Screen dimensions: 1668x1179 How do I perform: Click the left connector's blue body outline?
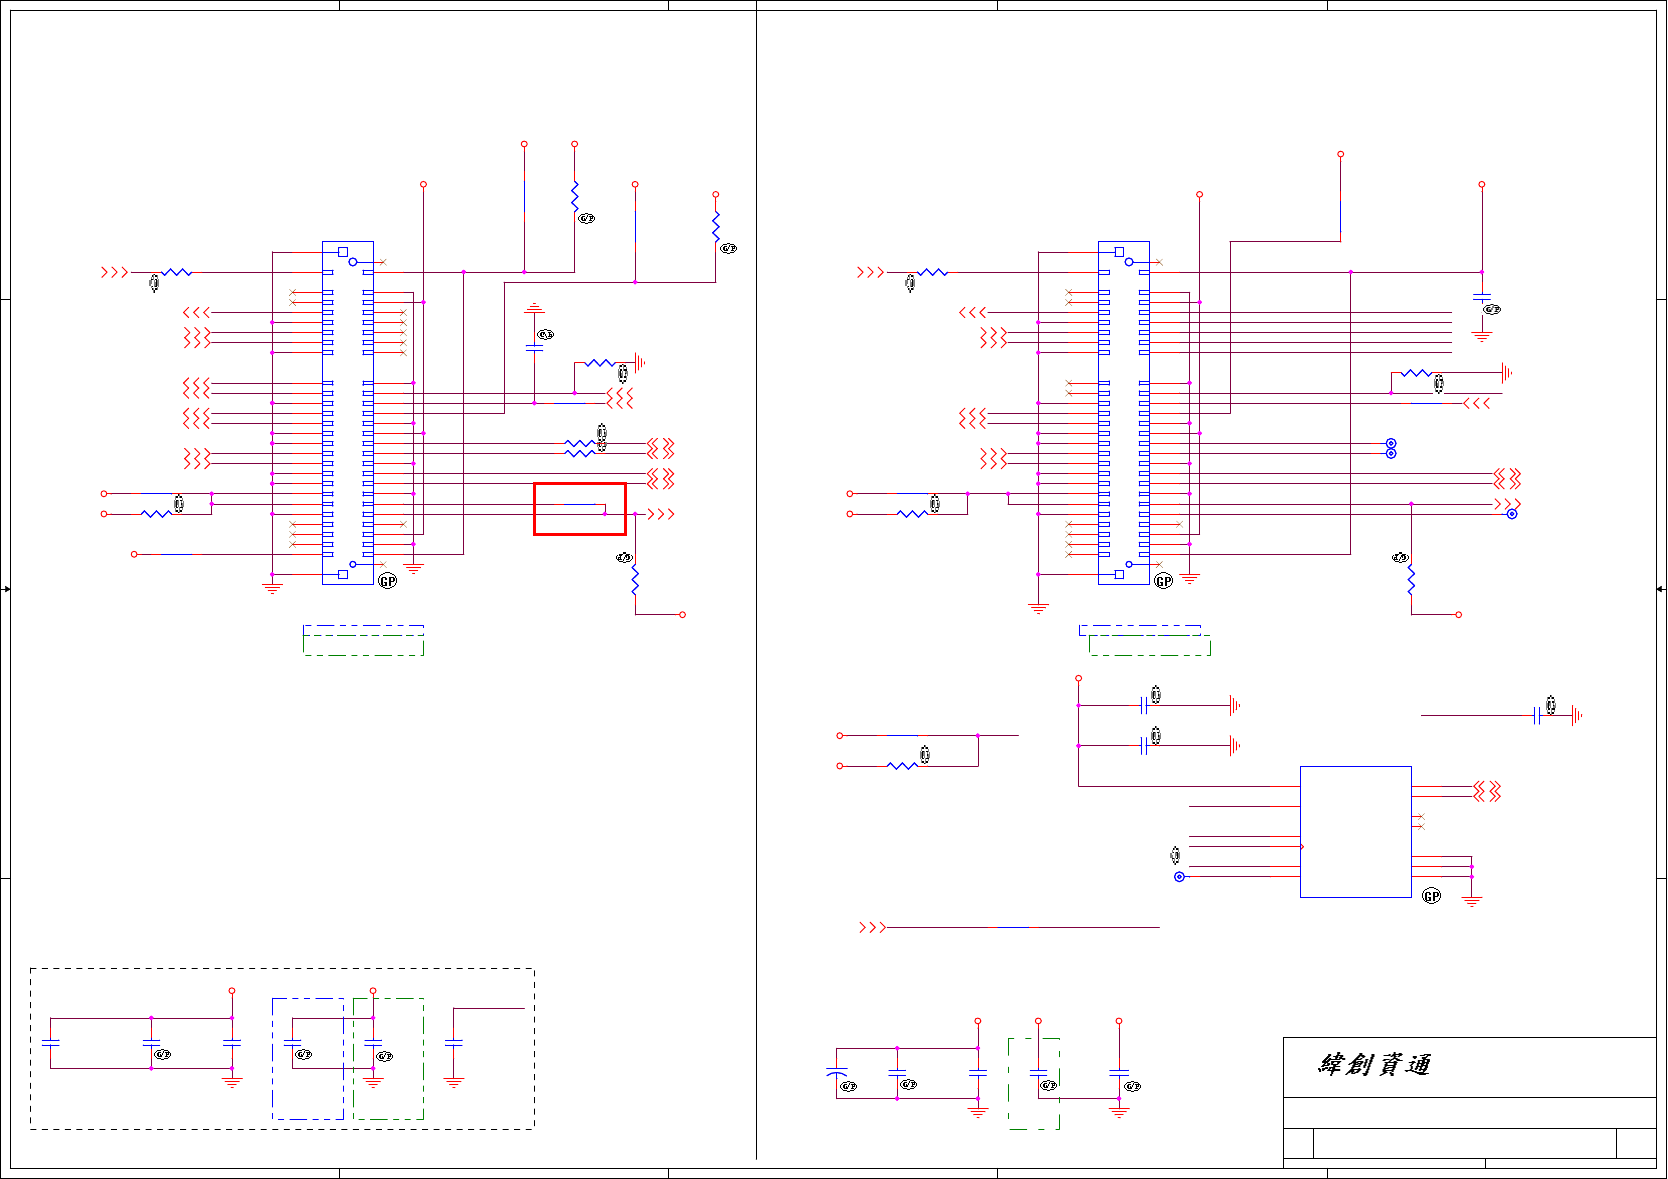pyautogui.click(x=348, y=413)
